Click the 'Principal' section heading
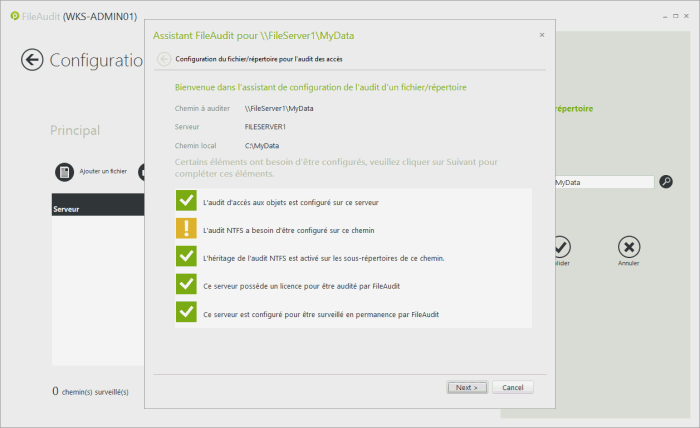Screen dimensions: 700x428 pyautogui.click(x=75, y=130)
